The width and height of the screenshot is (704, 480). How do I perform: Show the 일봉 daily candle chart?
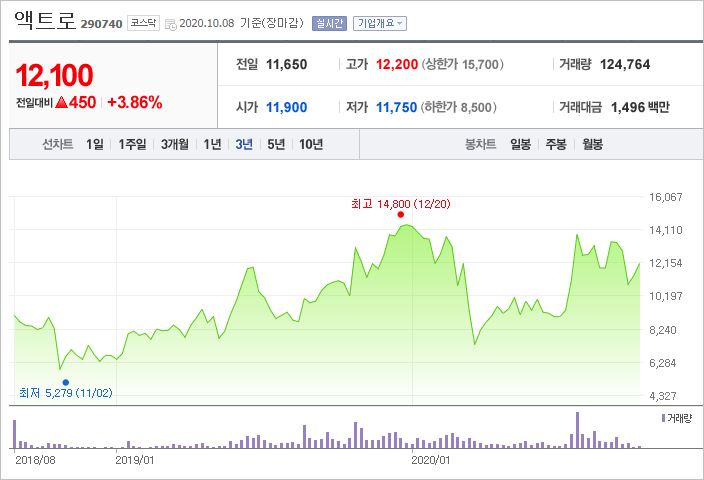520,144
